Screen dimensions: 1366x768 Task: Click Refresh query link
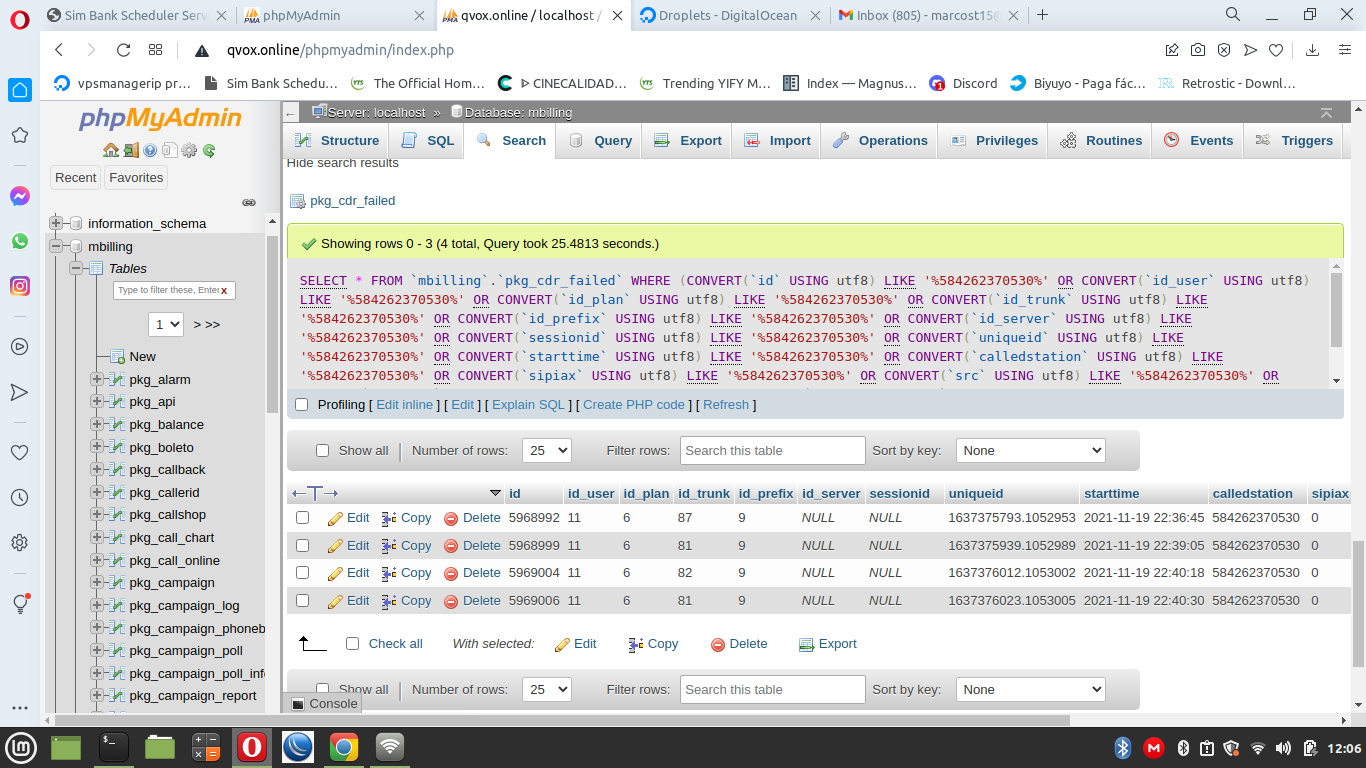point(726,405)
